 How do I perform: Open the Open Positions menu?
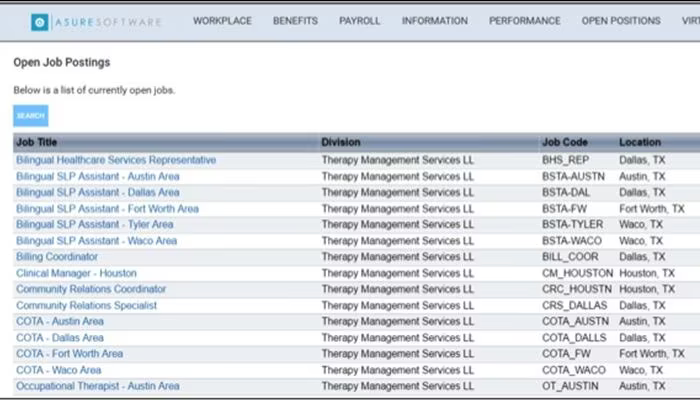(x=621, y=21)
